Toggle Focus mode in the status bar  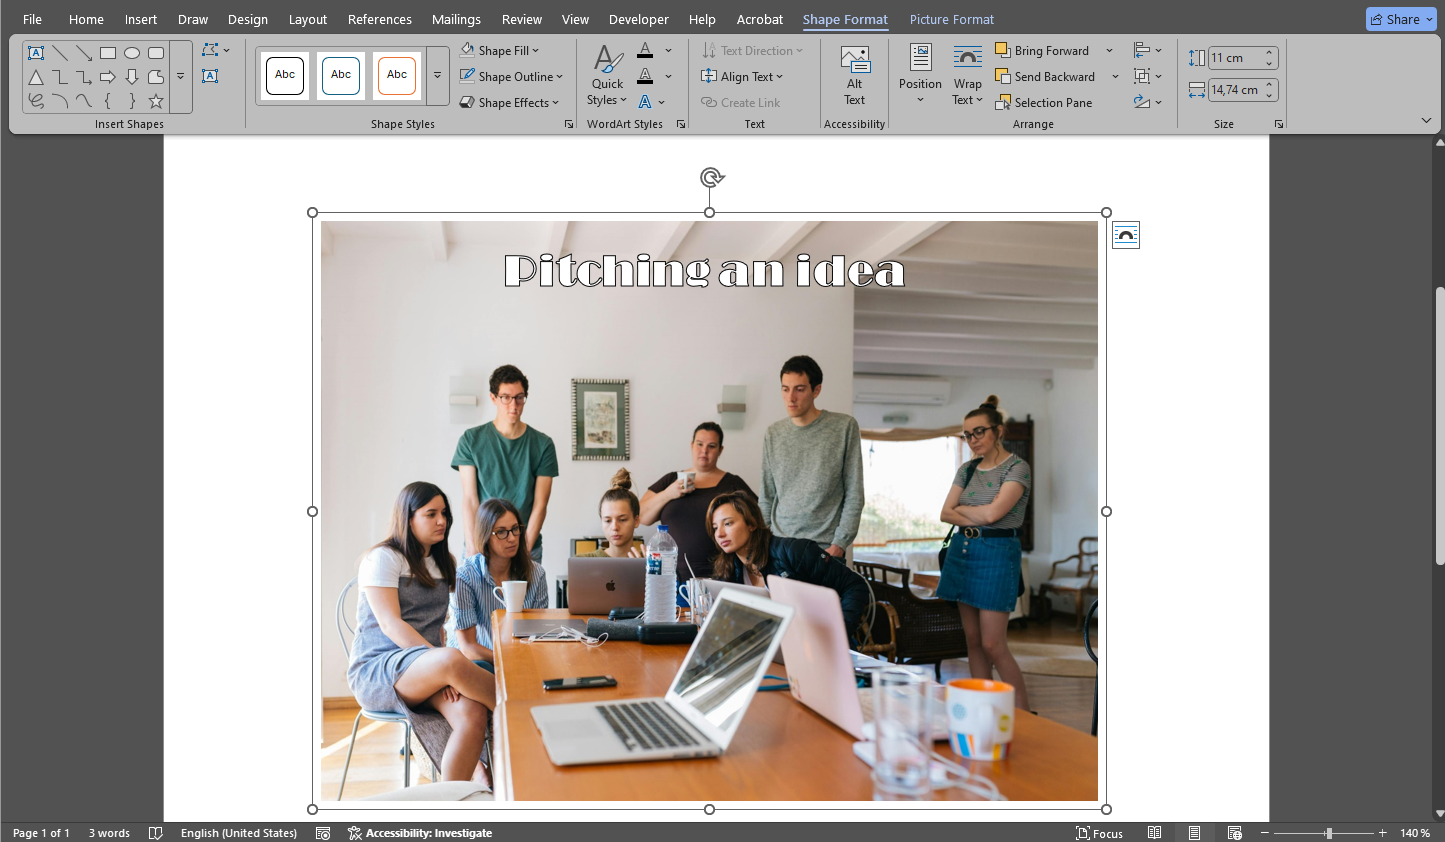point(1099,832)
